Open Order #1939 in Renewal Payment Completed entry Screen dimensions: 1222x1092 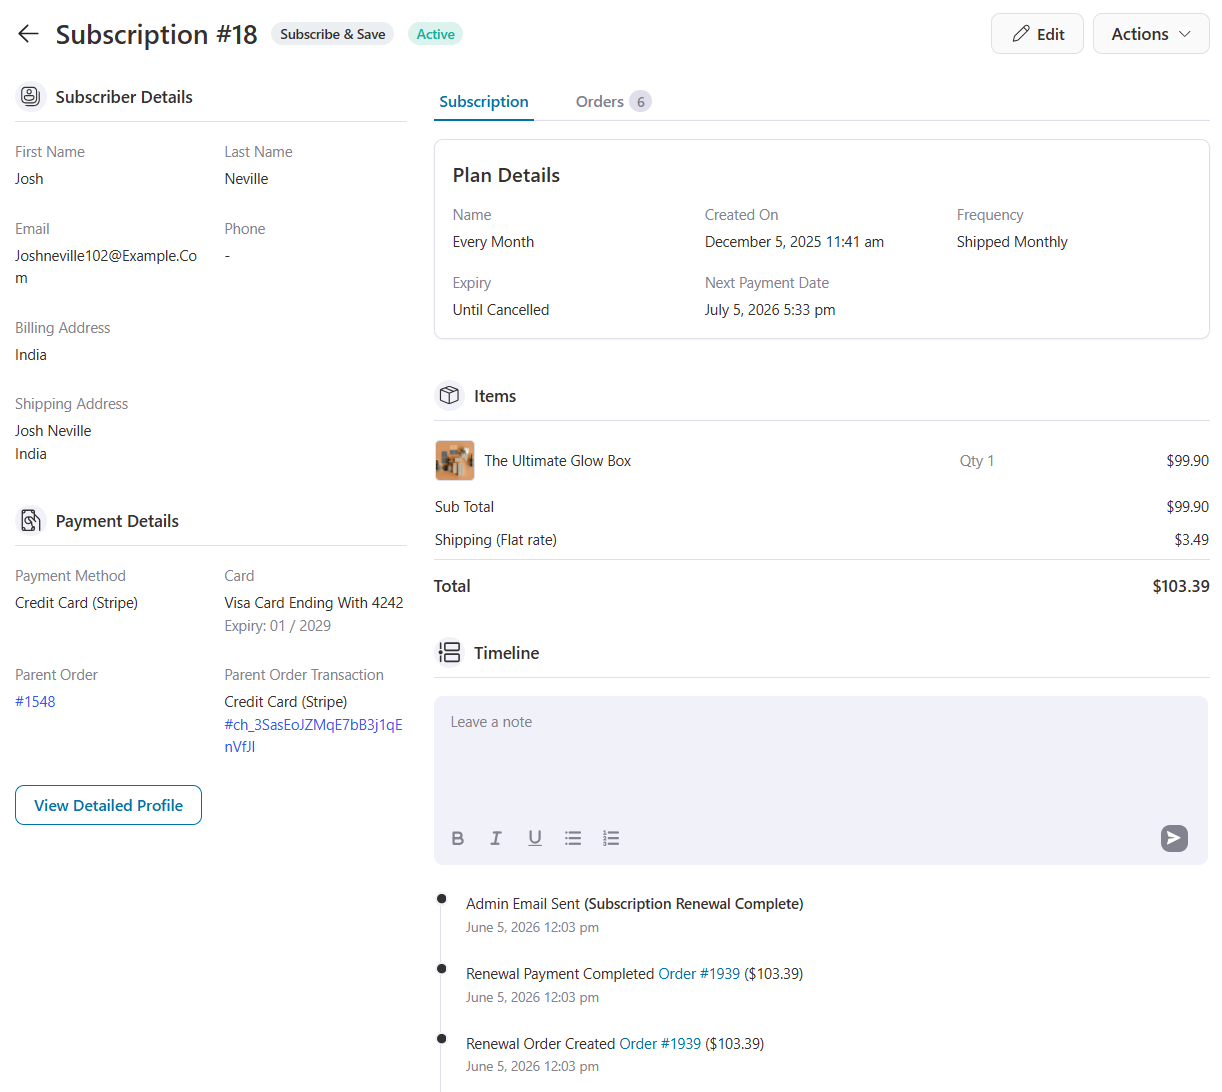[x=699, y=974]
